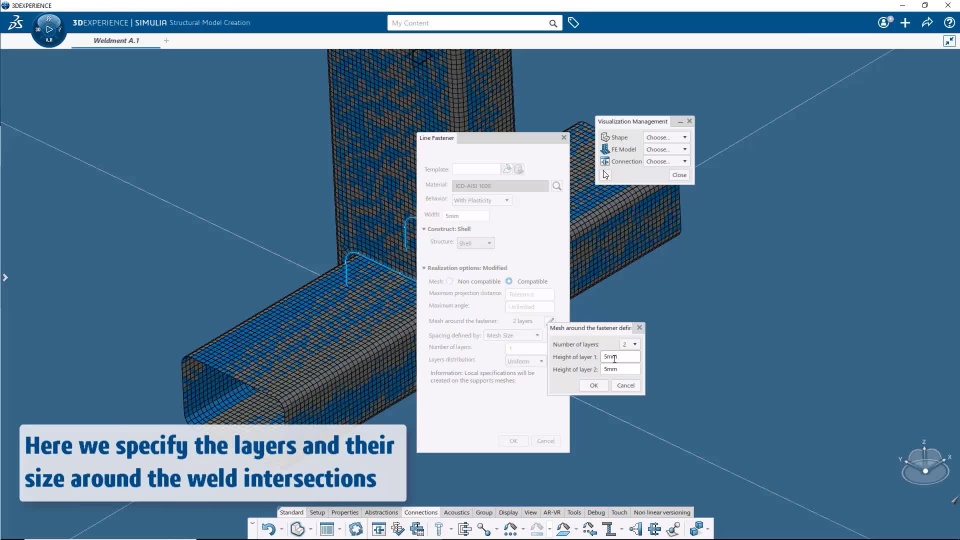Screen dimensions: 960x540
Task: Open the Spacing defined by dropdown
Action: [512, 336]
